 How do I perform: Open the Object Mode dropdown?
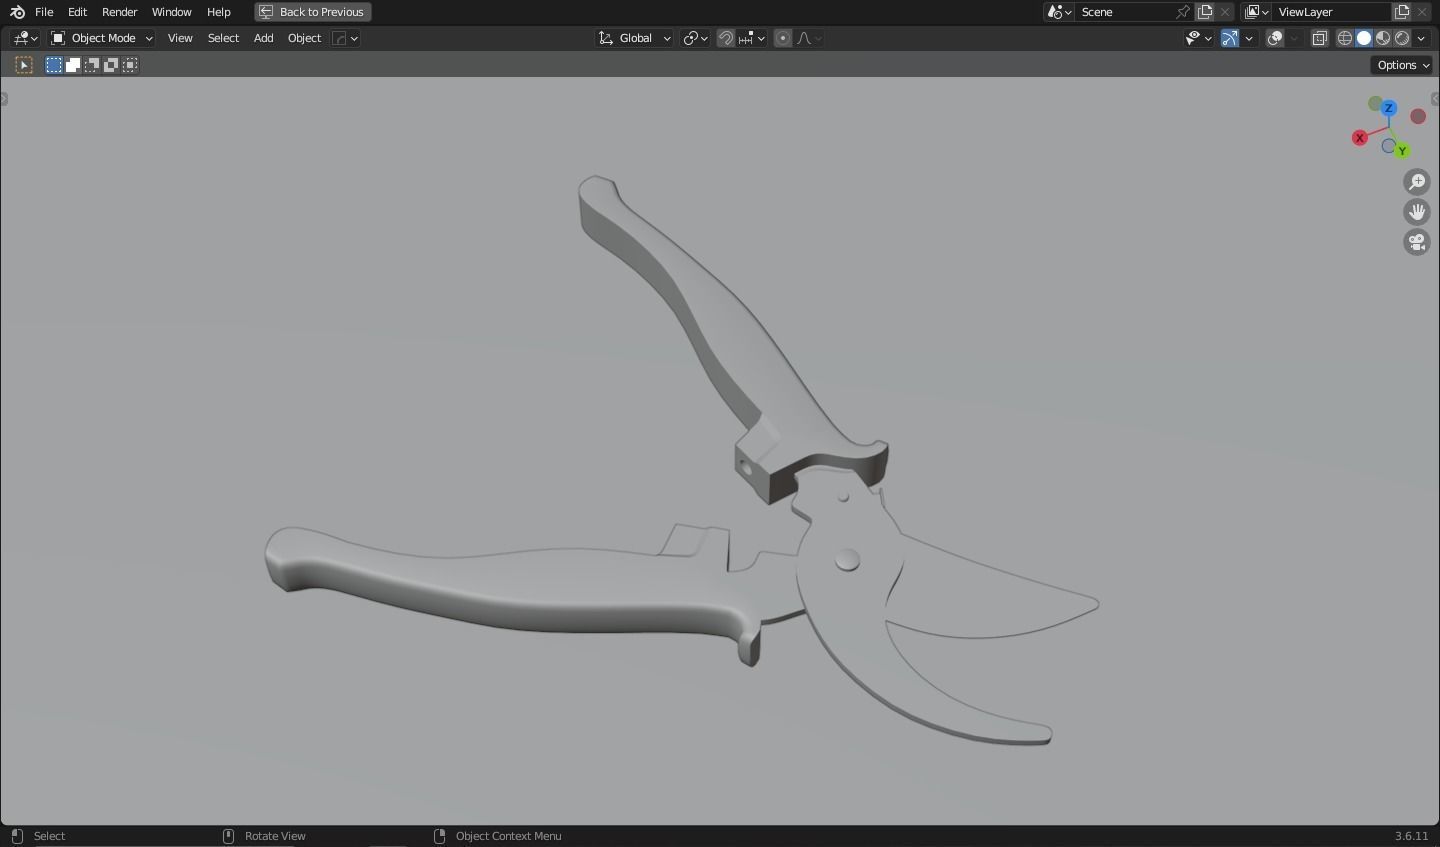click(102, 38)
